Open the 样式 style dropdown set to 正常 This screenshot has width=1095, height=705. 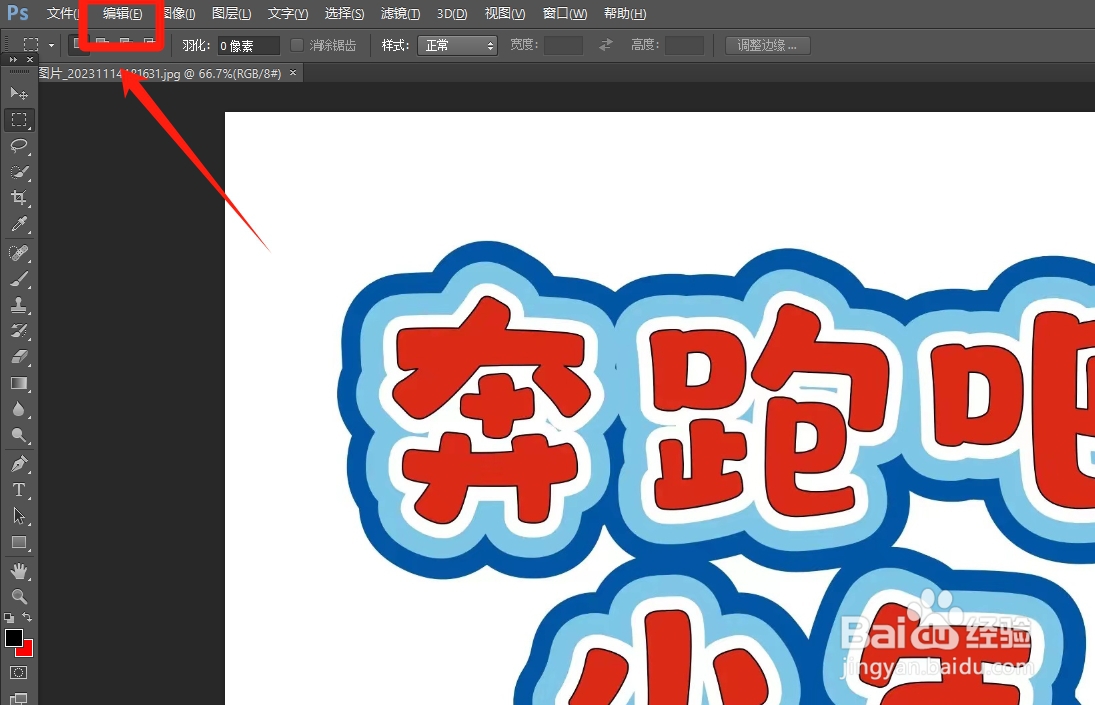pyautogui.click(x=457, y=45)
